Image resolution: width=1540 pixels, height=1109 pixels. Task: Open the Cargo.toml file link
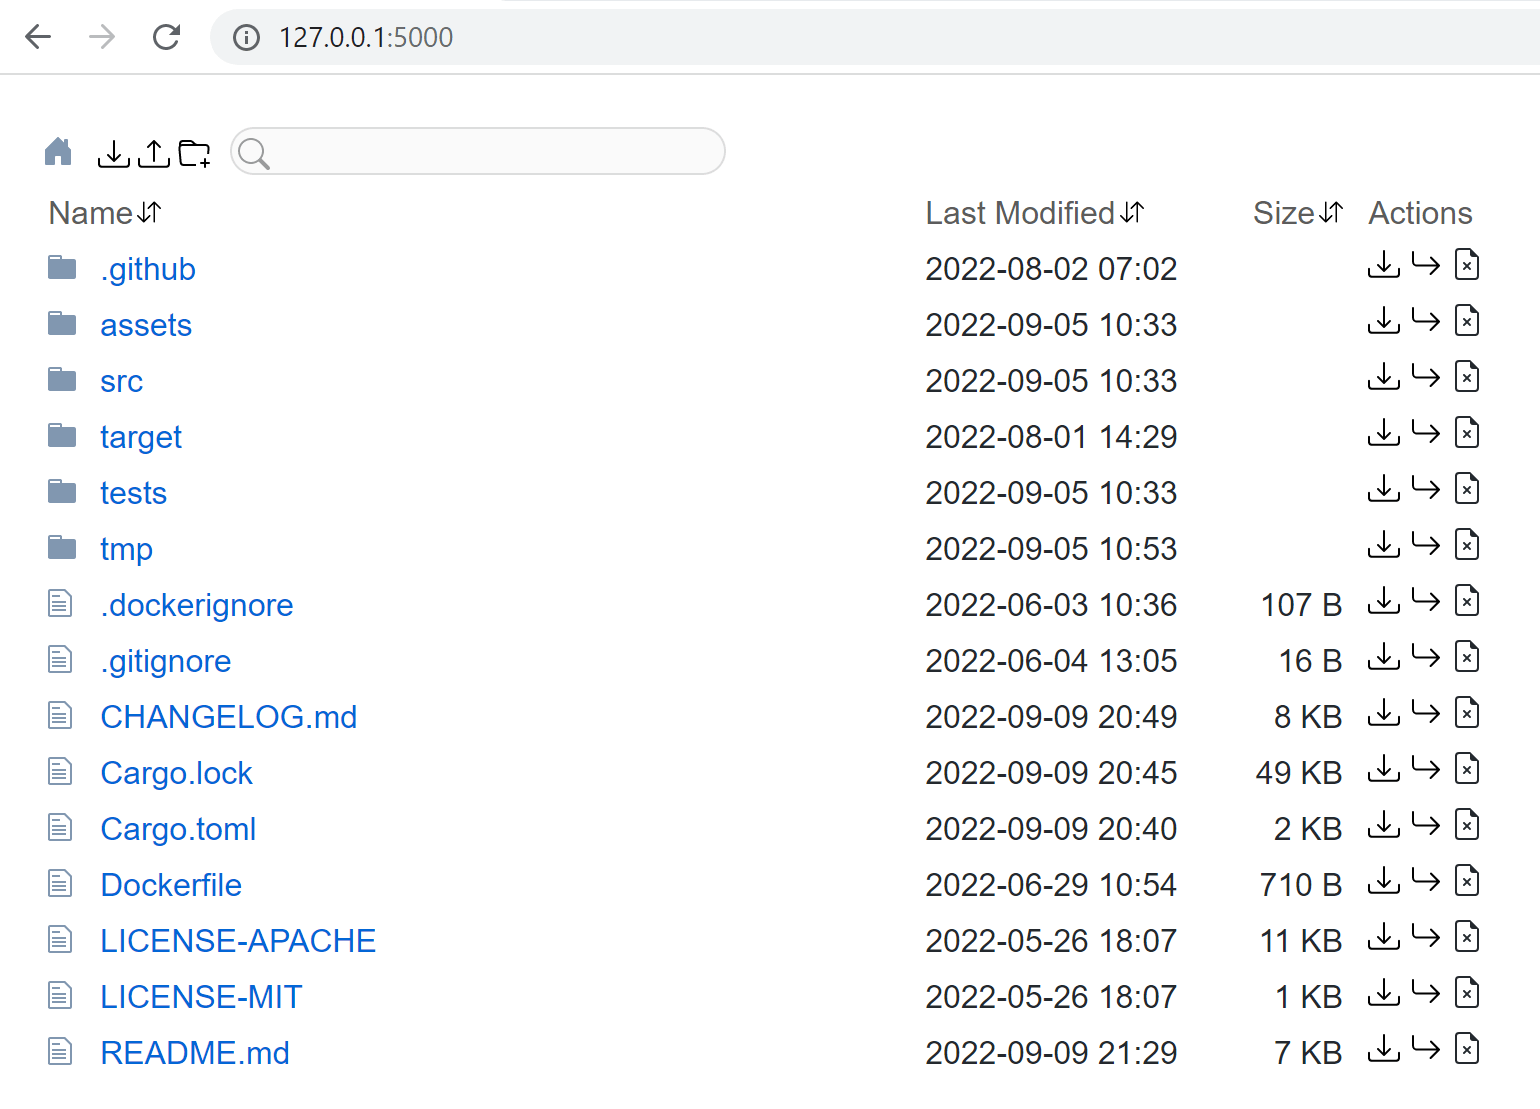178,829
